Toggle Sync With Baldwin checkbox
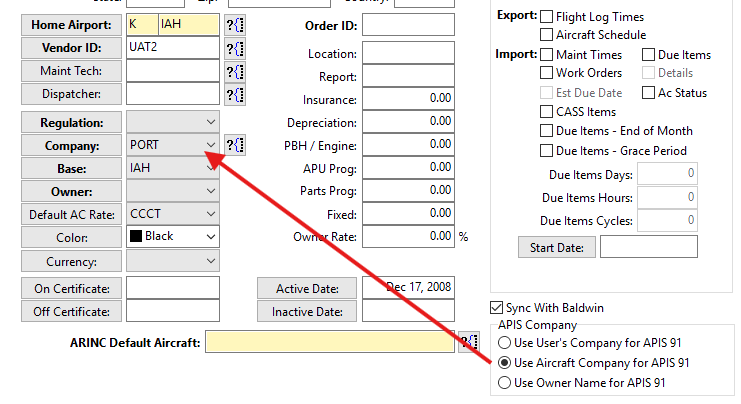 (496, 308)
